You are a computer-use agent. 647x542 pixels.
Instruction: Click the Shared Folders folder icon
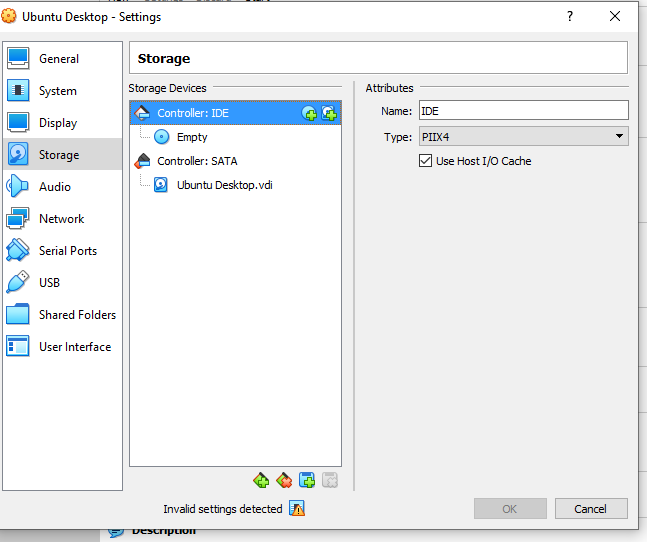click(x=18, y=314)
